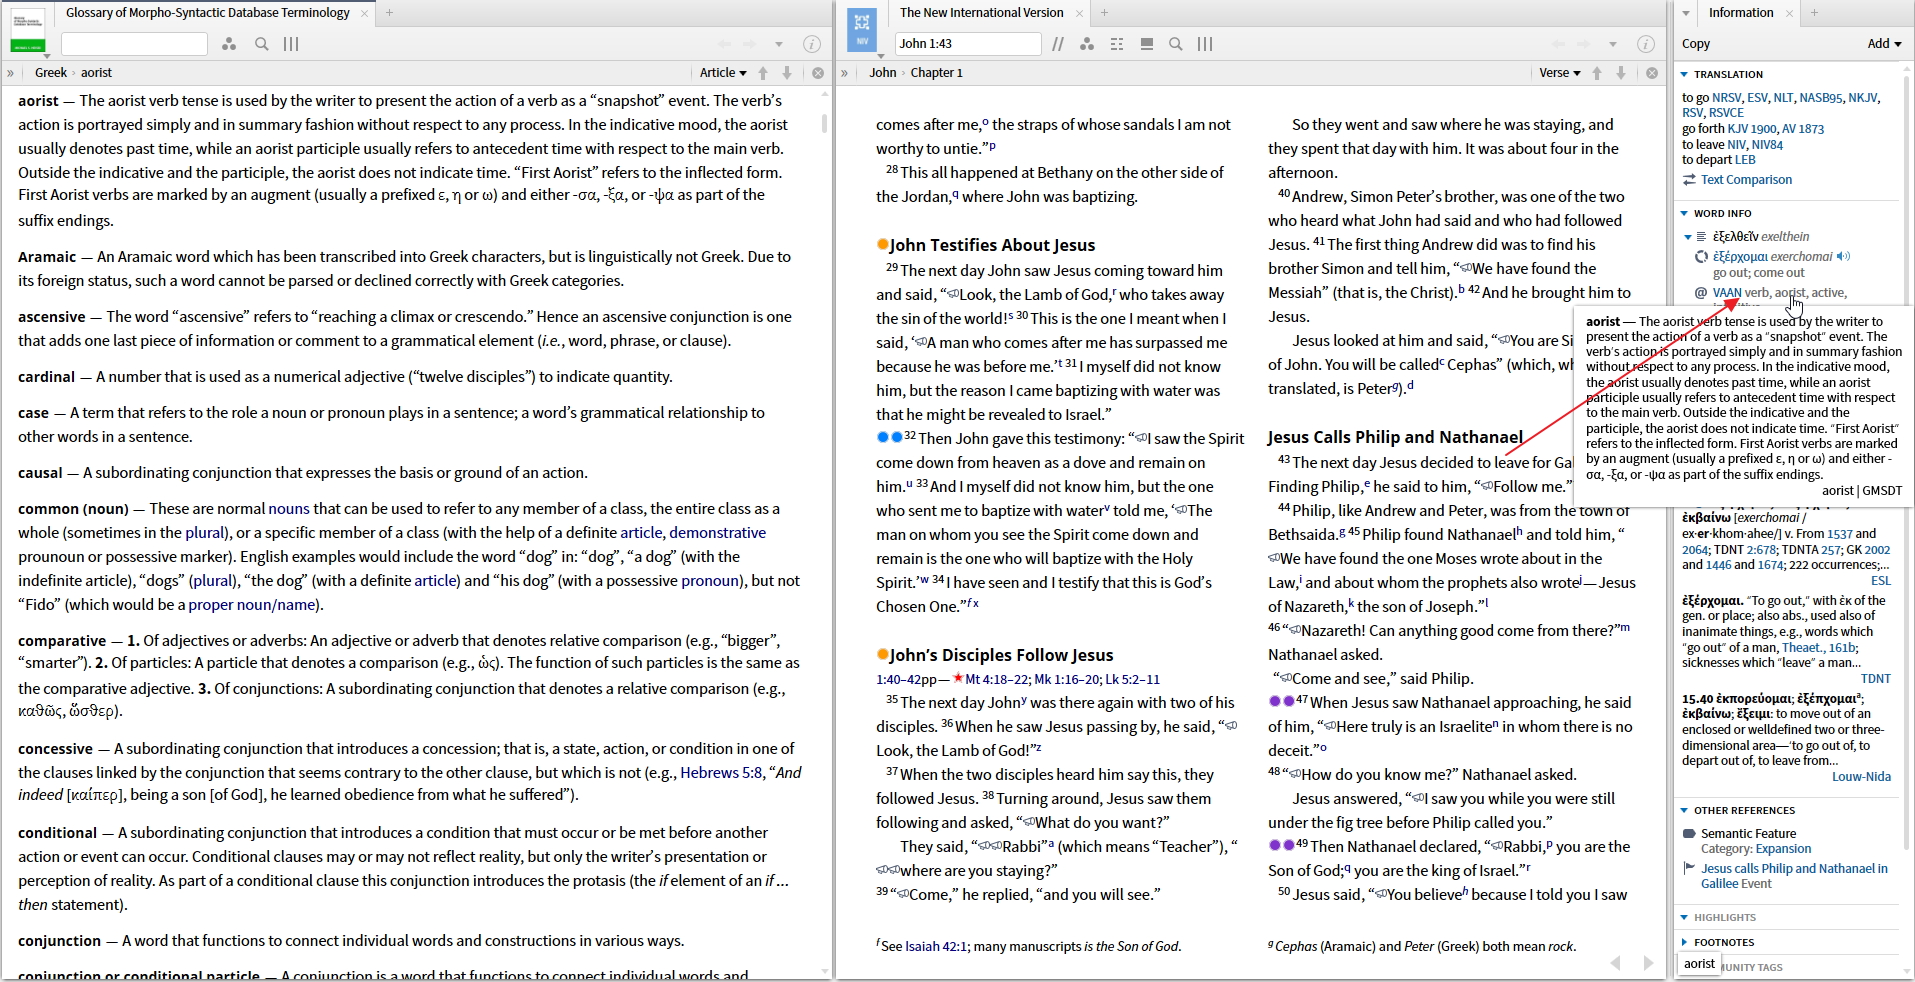Go to next verse in NIV panel
The width and height of the screenshot is (1915, 982).
coord(1621,73)
